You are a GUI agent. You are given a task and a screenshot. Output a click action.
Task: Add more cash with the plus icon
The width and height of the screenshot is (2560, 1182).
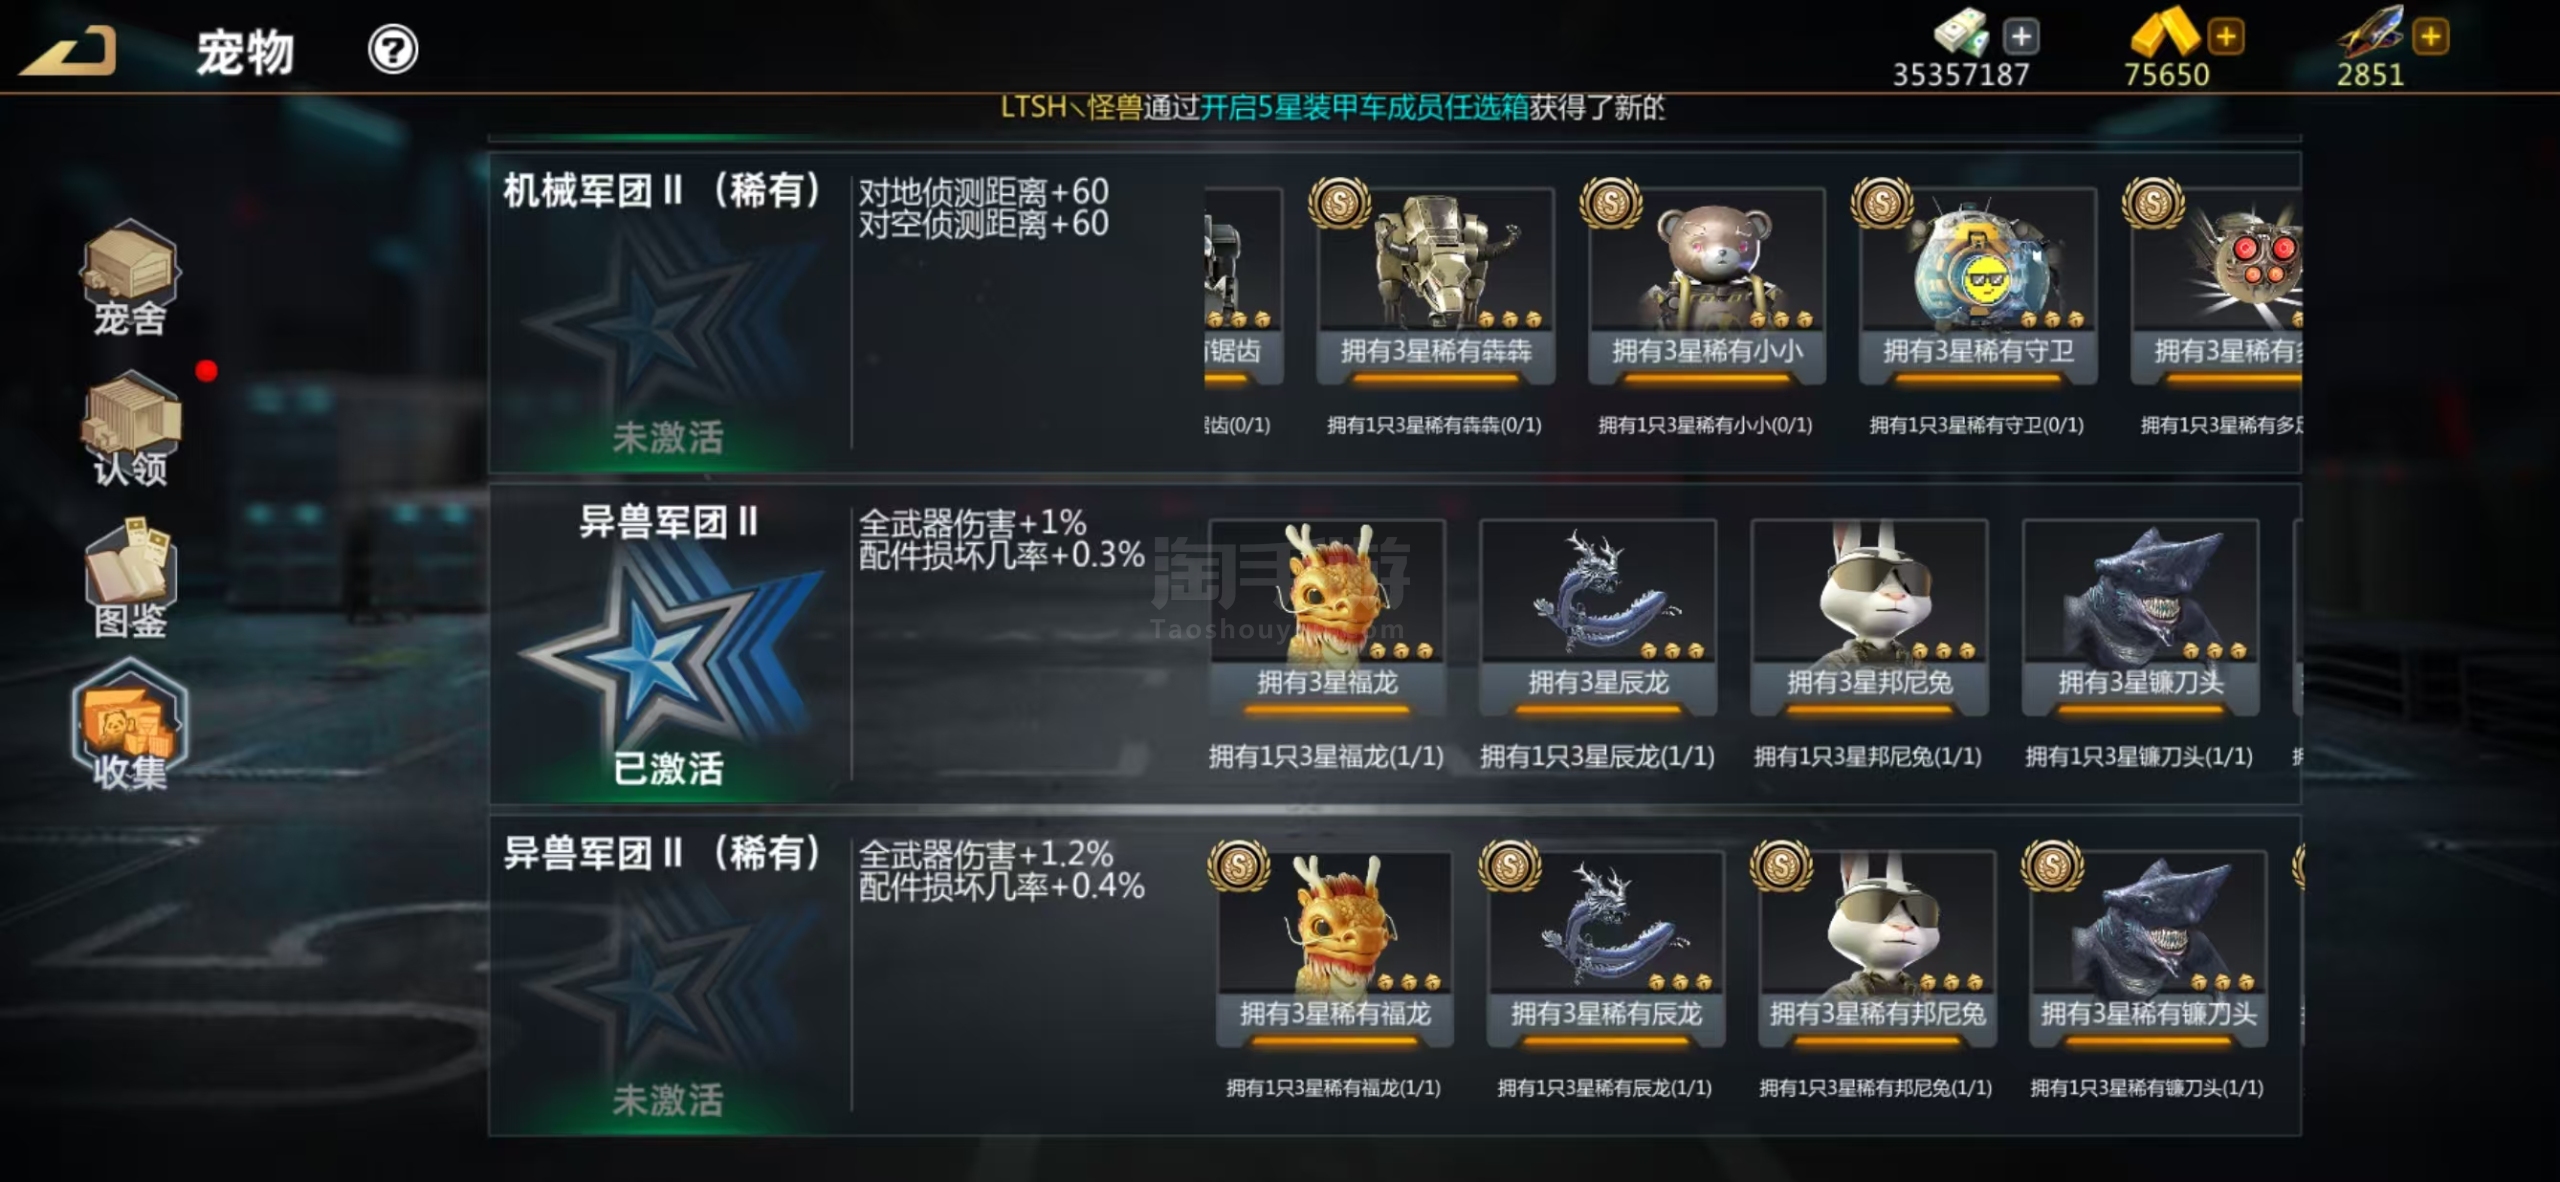(x=2021, y=37)
